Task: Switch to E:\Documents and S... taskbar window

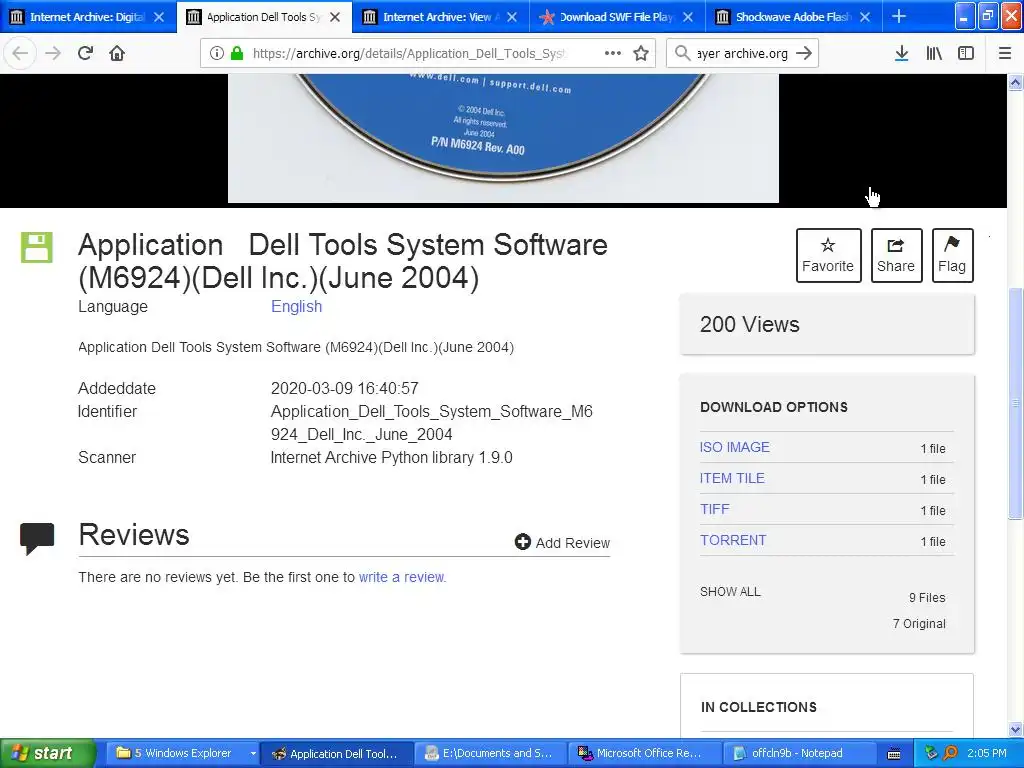Action: [x=490, y=753]
